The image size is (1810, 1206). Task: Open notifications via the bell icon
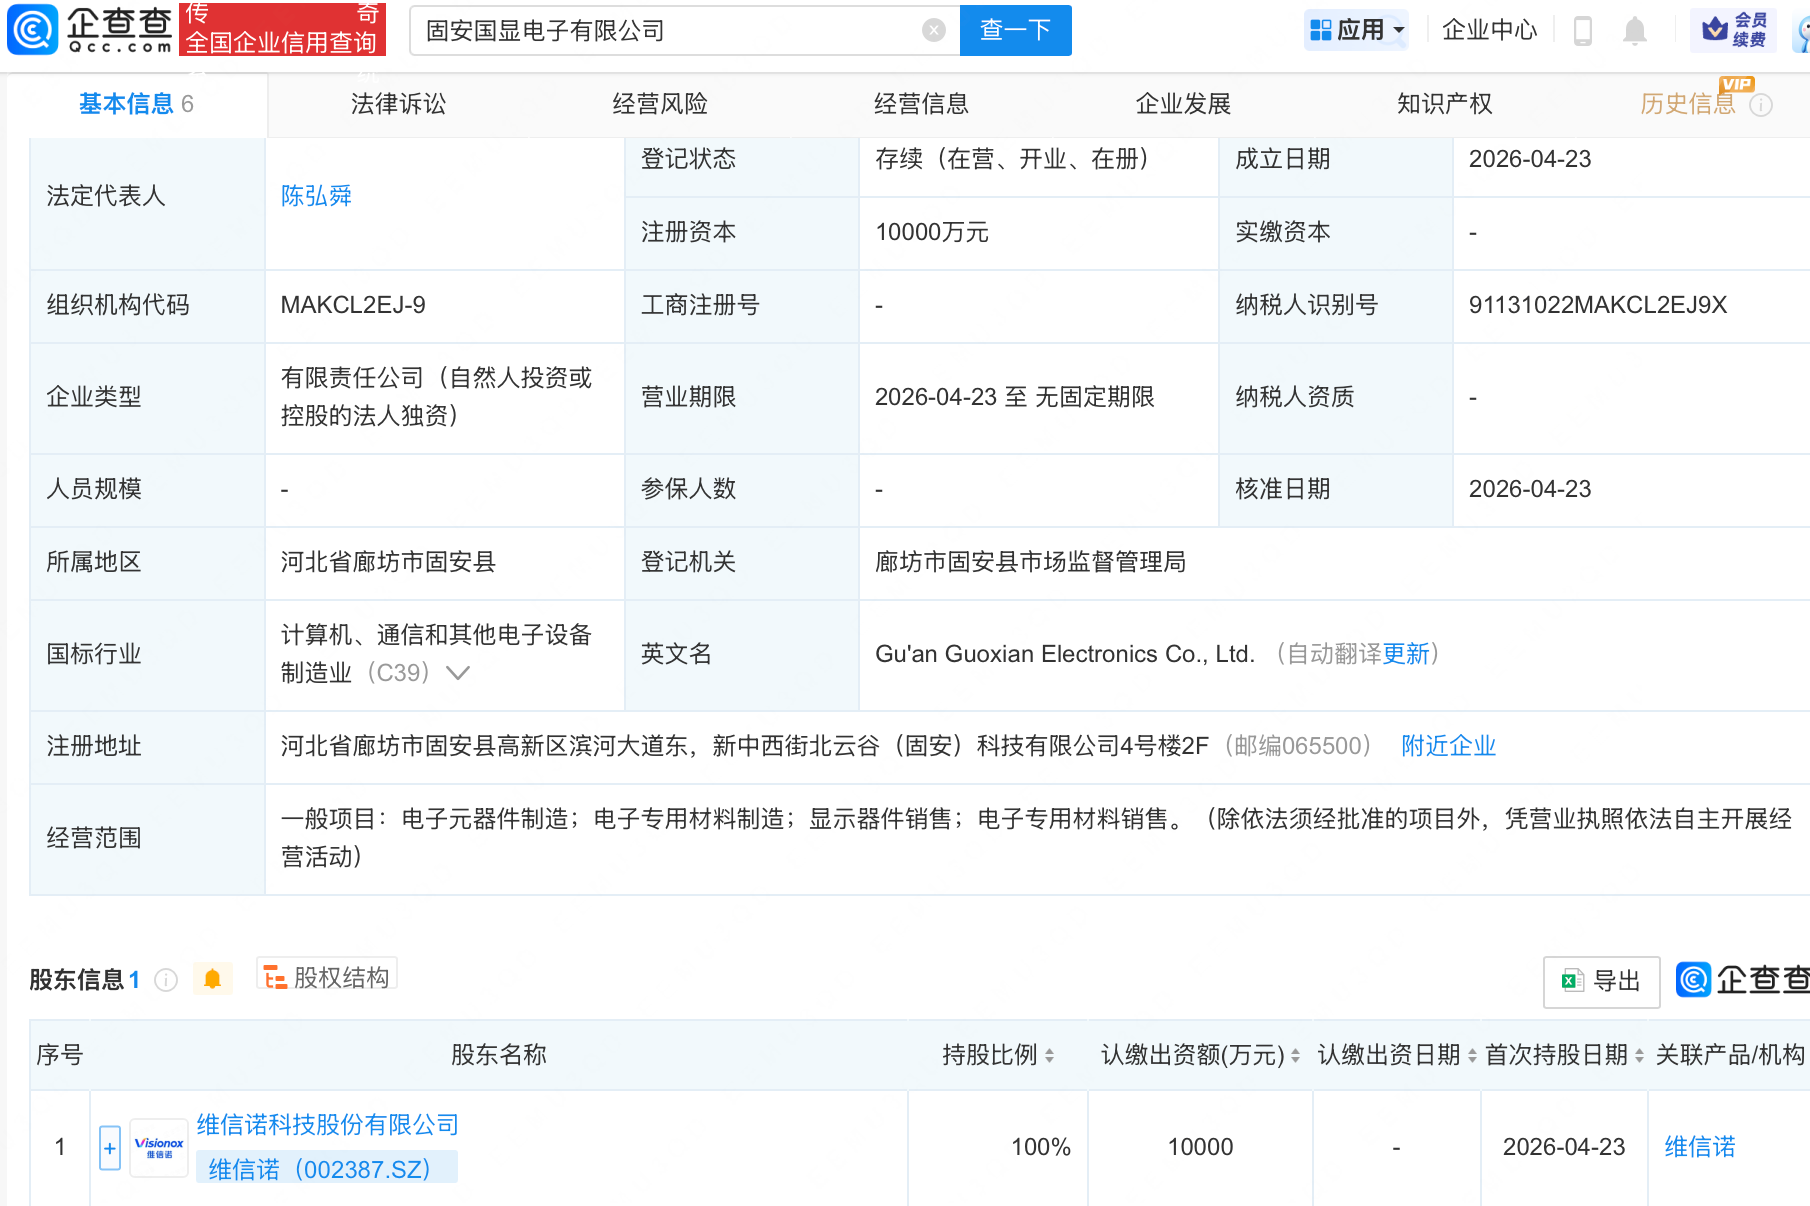tap(1634, 30)
